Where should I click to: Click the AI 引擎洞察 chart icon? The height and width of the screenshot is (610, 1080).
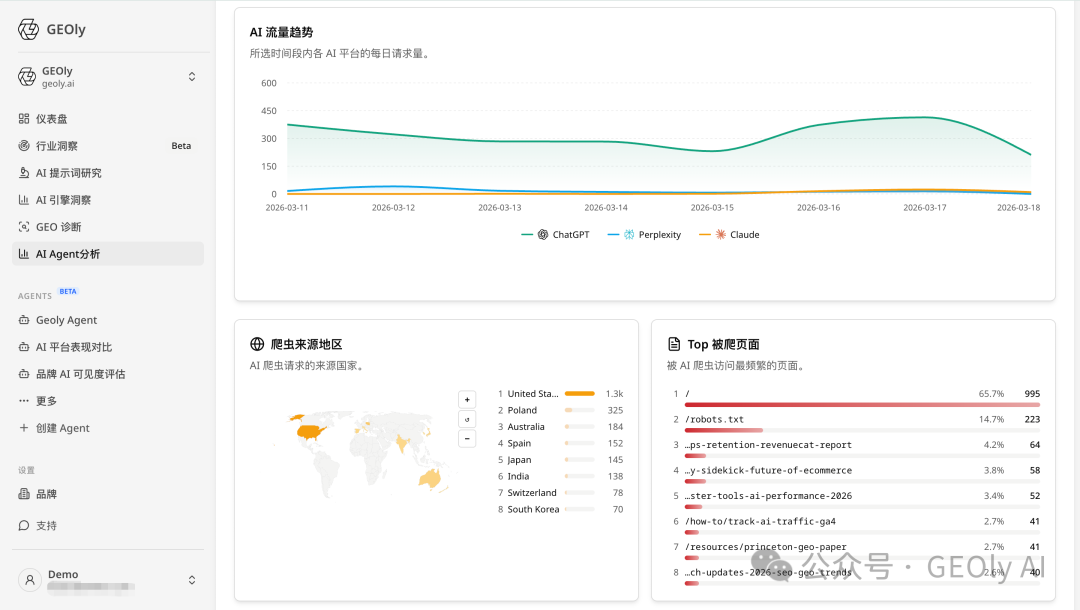coord(24,200)
